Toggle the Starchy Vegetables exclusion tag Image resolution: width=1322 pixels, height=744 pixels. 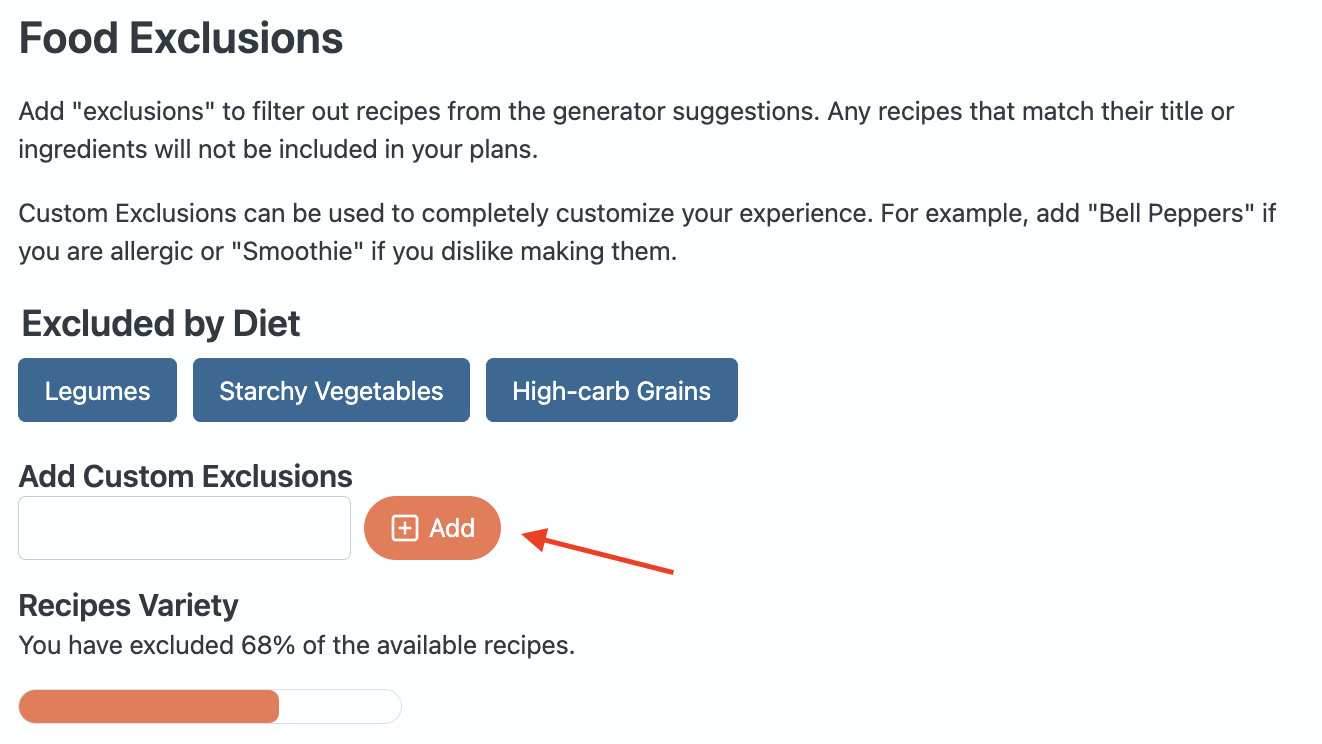pyautogui.click(x=331, y=391)
